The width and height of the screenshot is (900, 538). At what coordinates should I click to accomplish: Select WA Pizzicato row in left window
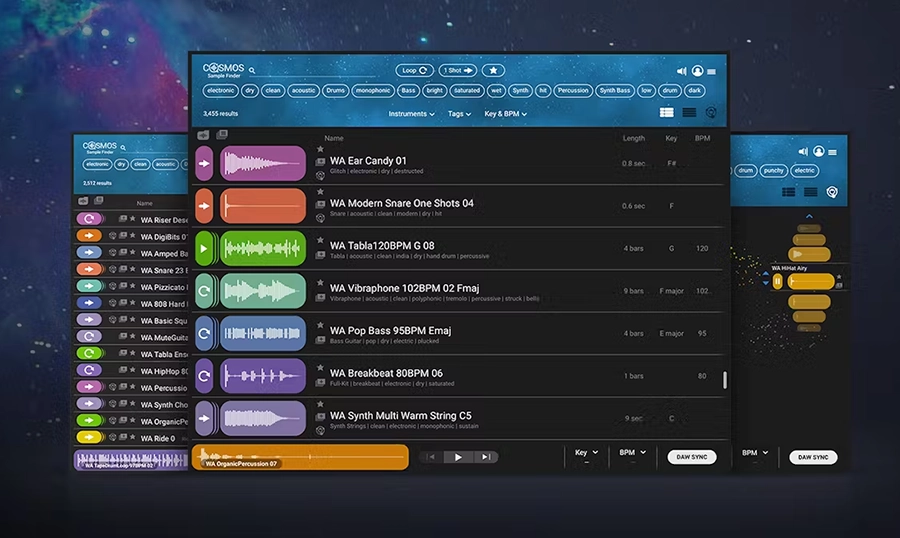pos(131,287)
